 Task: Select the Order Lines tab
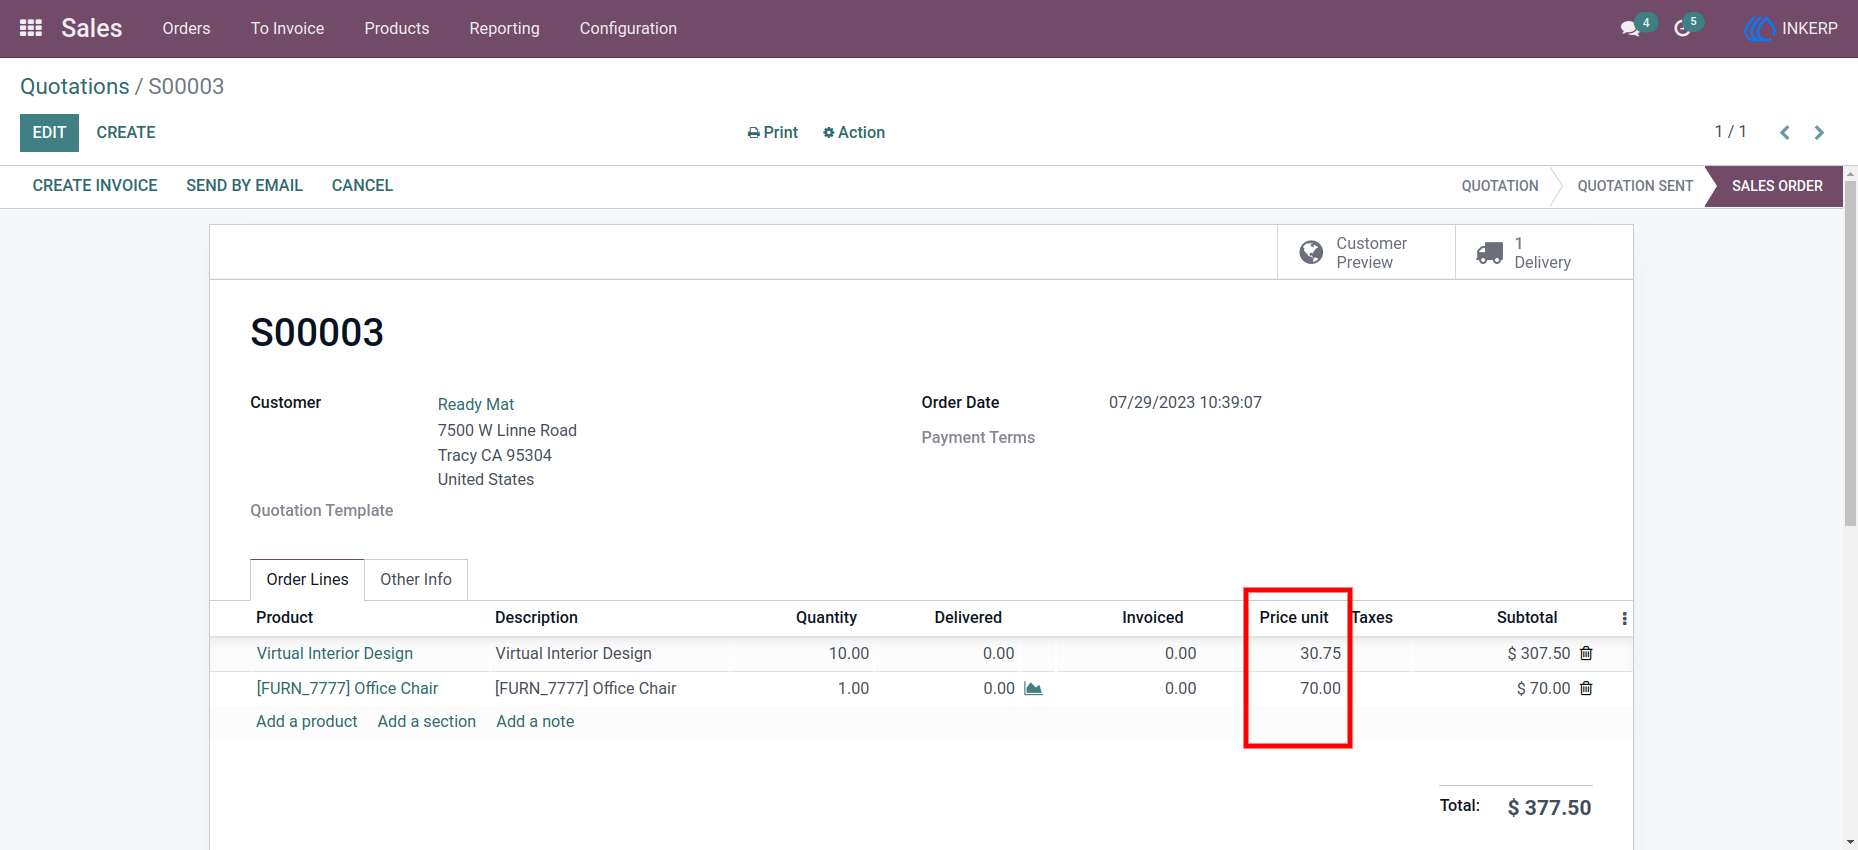(308, 579)
